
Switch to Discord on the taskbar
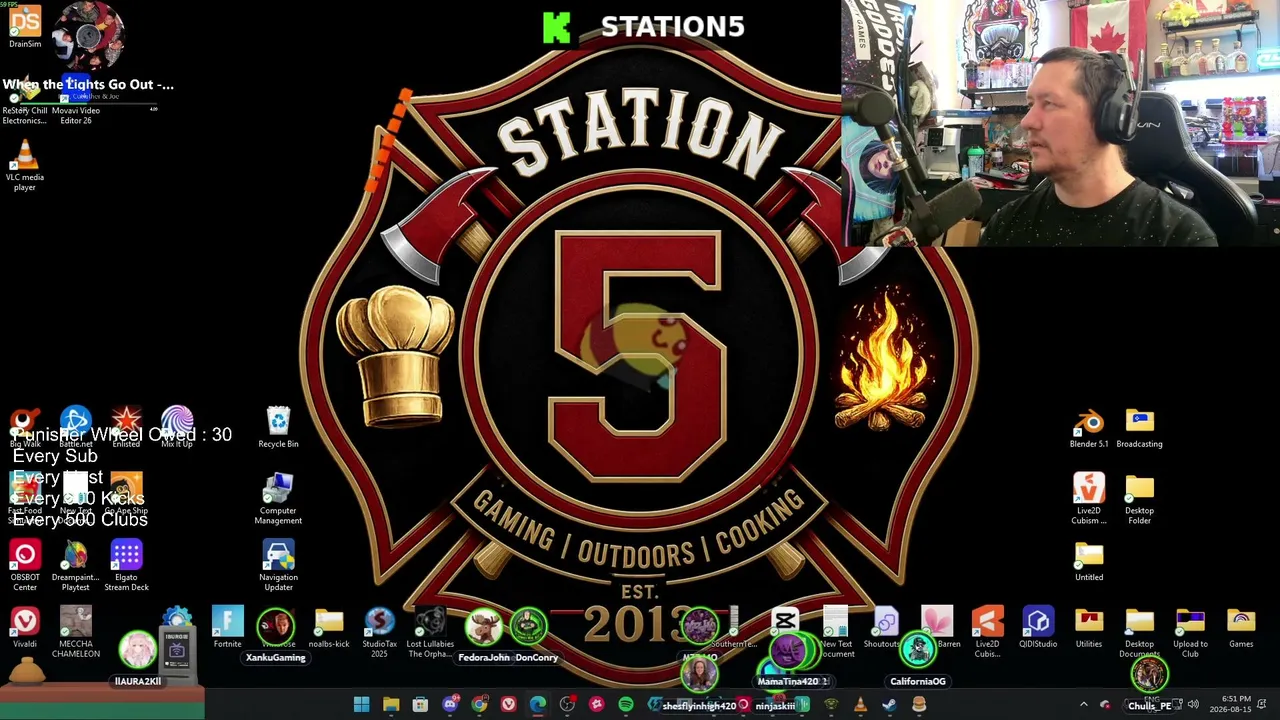click(x=450, y=705)
